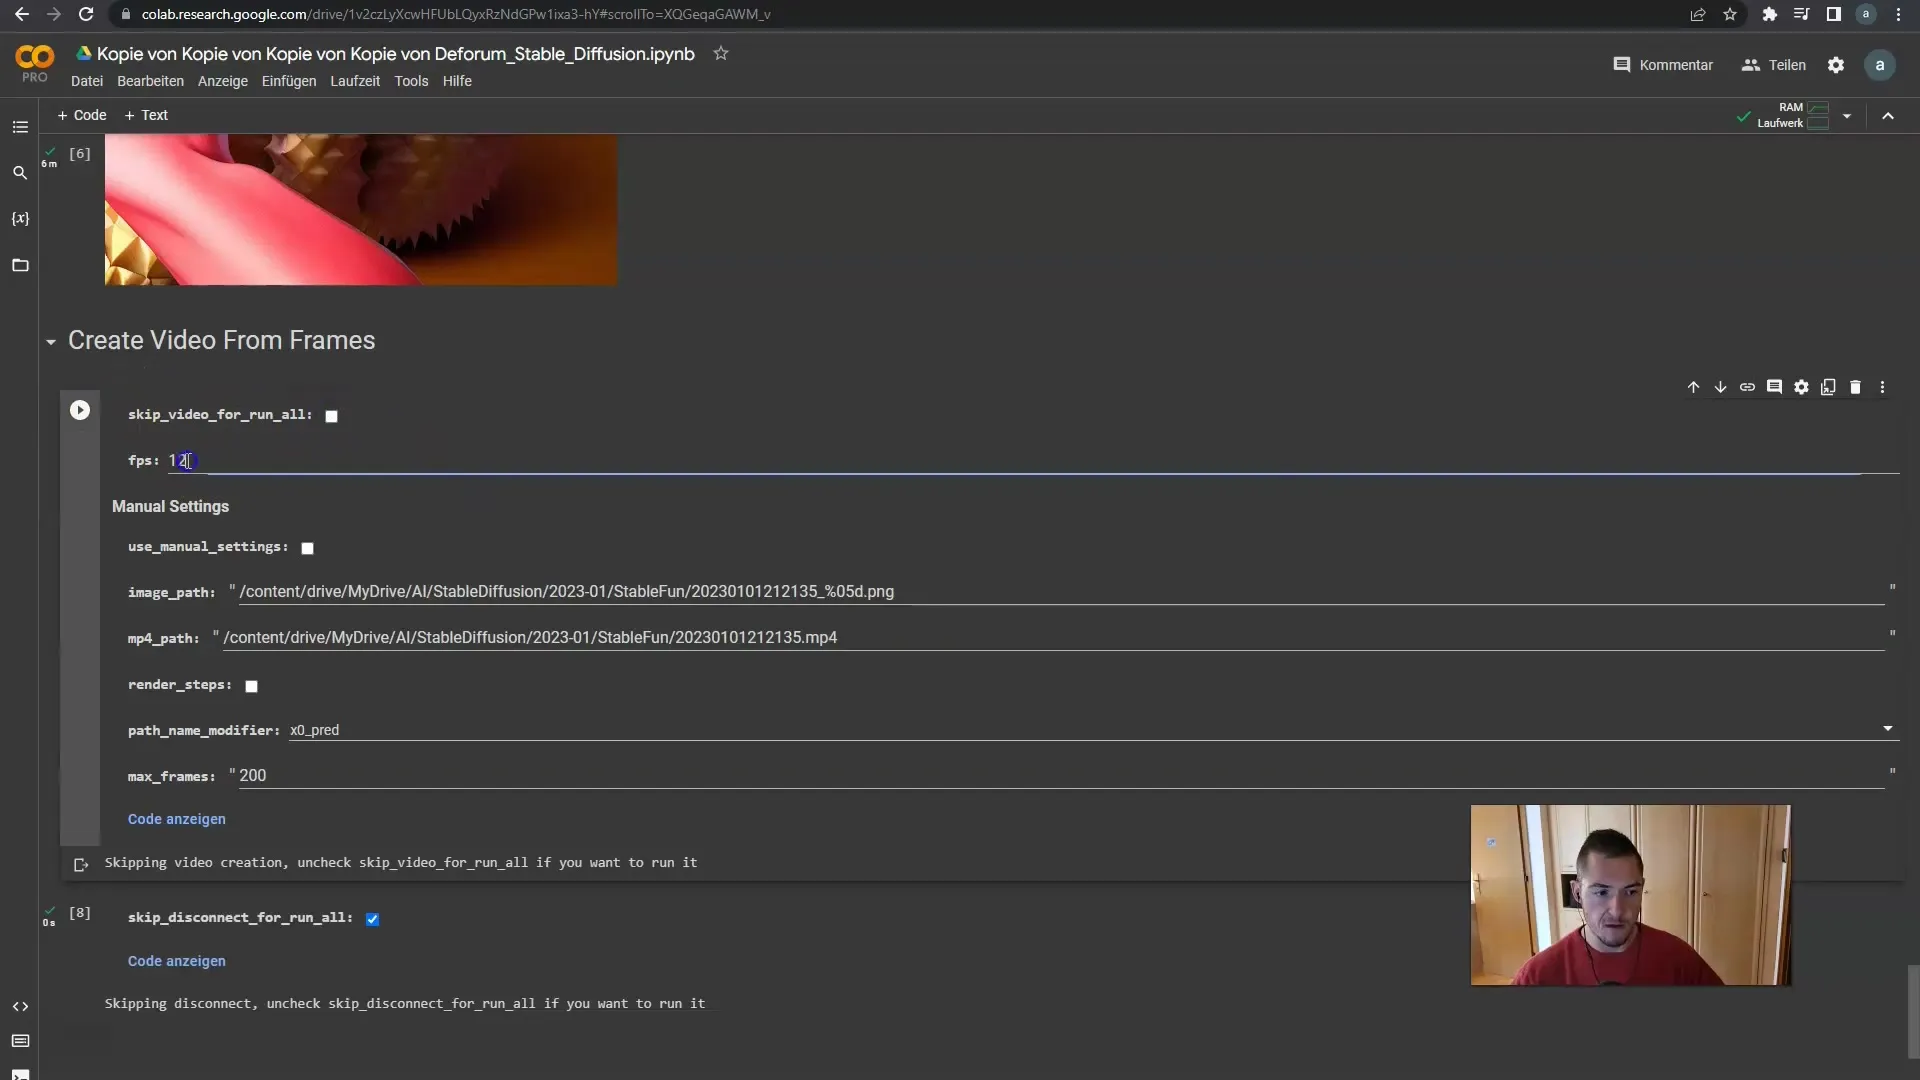
Task: Click Code anzeigen link in disconnect cell
Action: pos(175,960)
